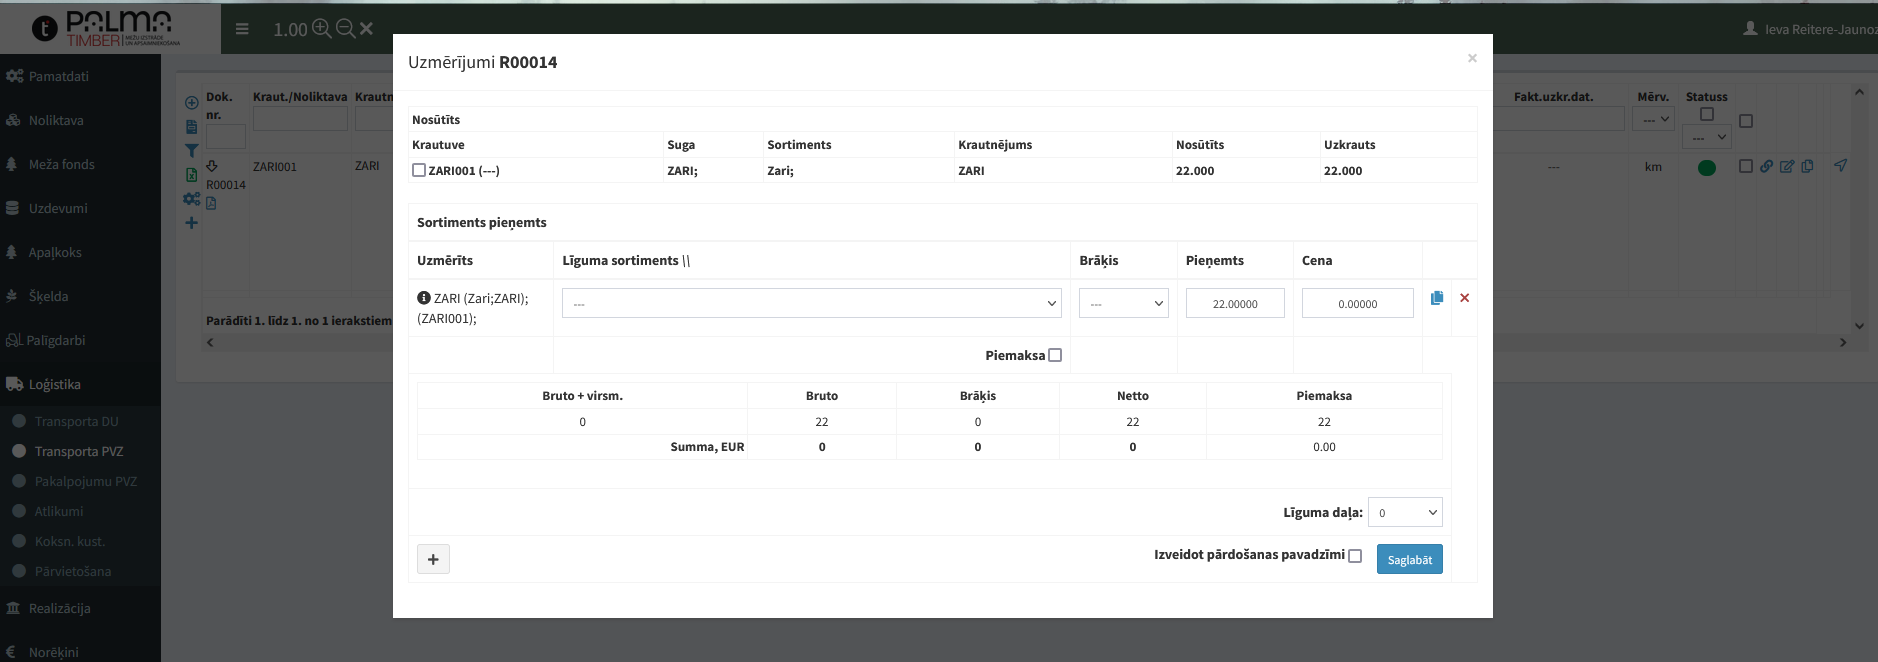This screenshot has width=1878, height=662.
Task: Close the Uzmērījumi R00014 dialog
Action: 1472,58
